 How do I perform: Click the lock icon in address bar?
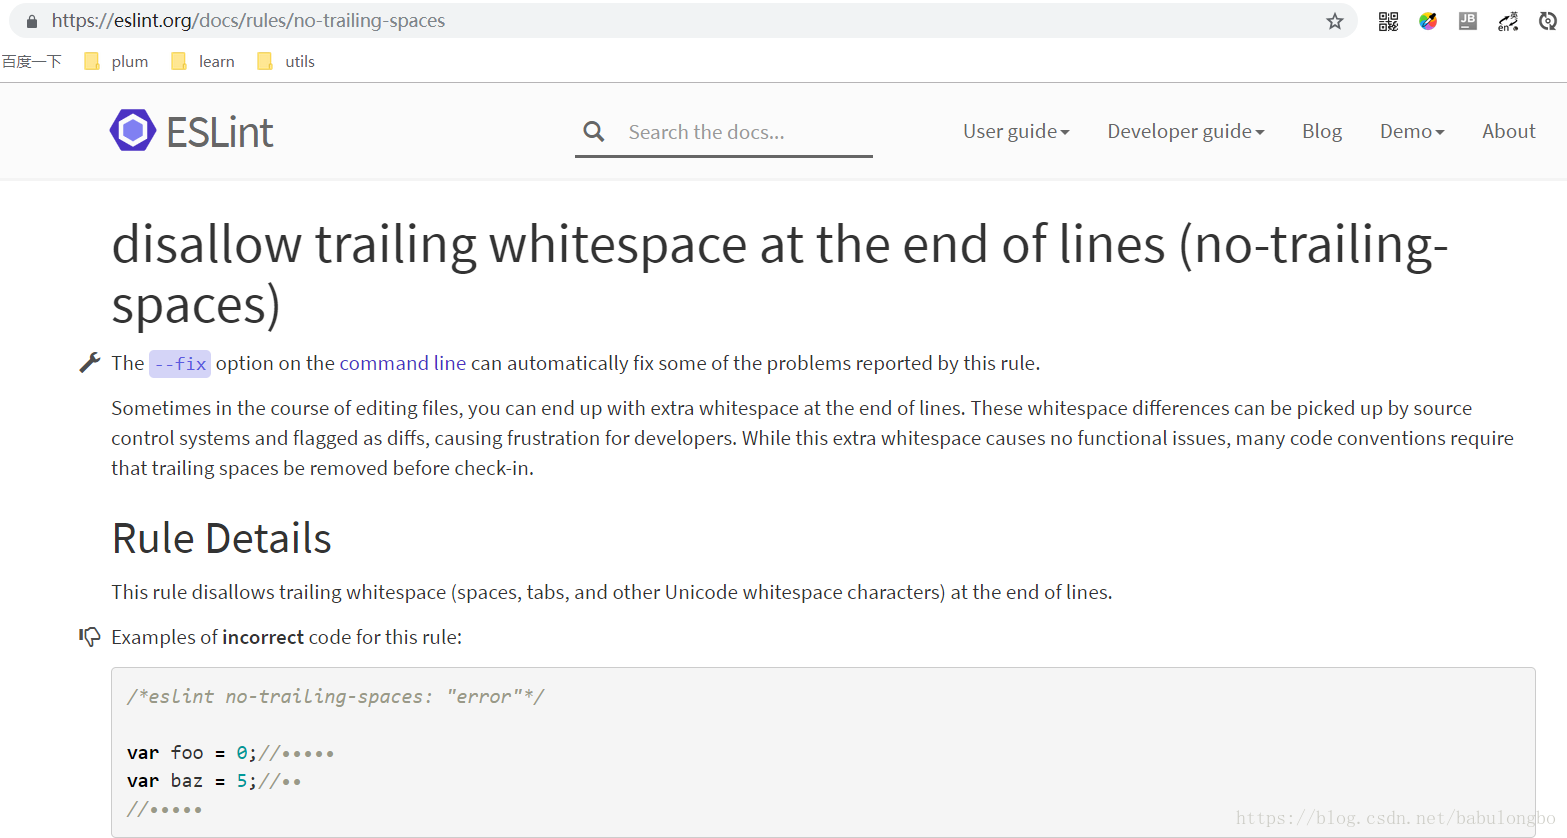(x=32, y=21)
